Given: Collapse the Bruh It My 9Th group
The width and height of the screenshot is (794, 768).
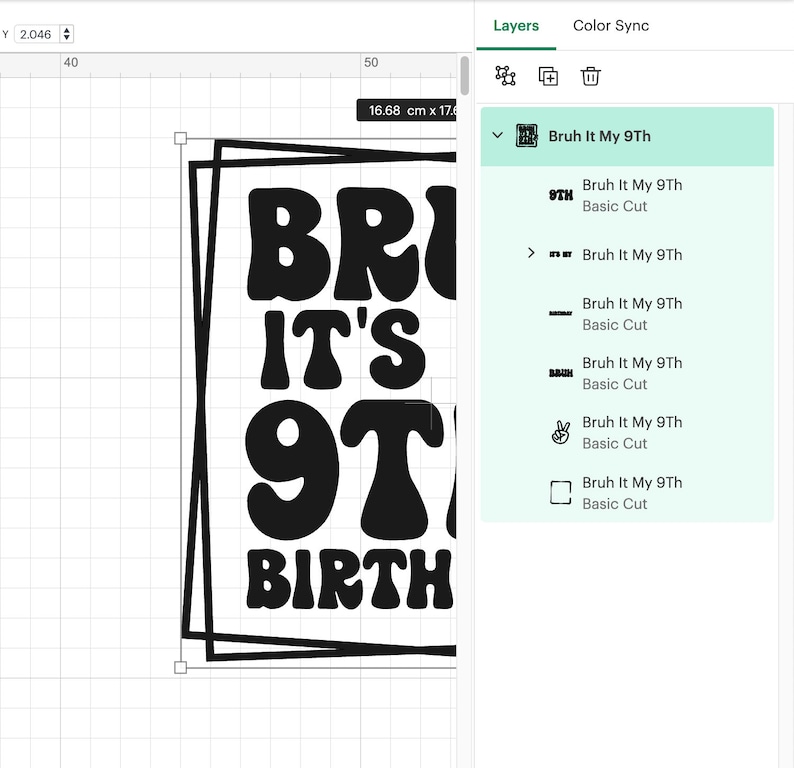Looking at the screenshot, I should pyautogui.click(x=498, y=135).
